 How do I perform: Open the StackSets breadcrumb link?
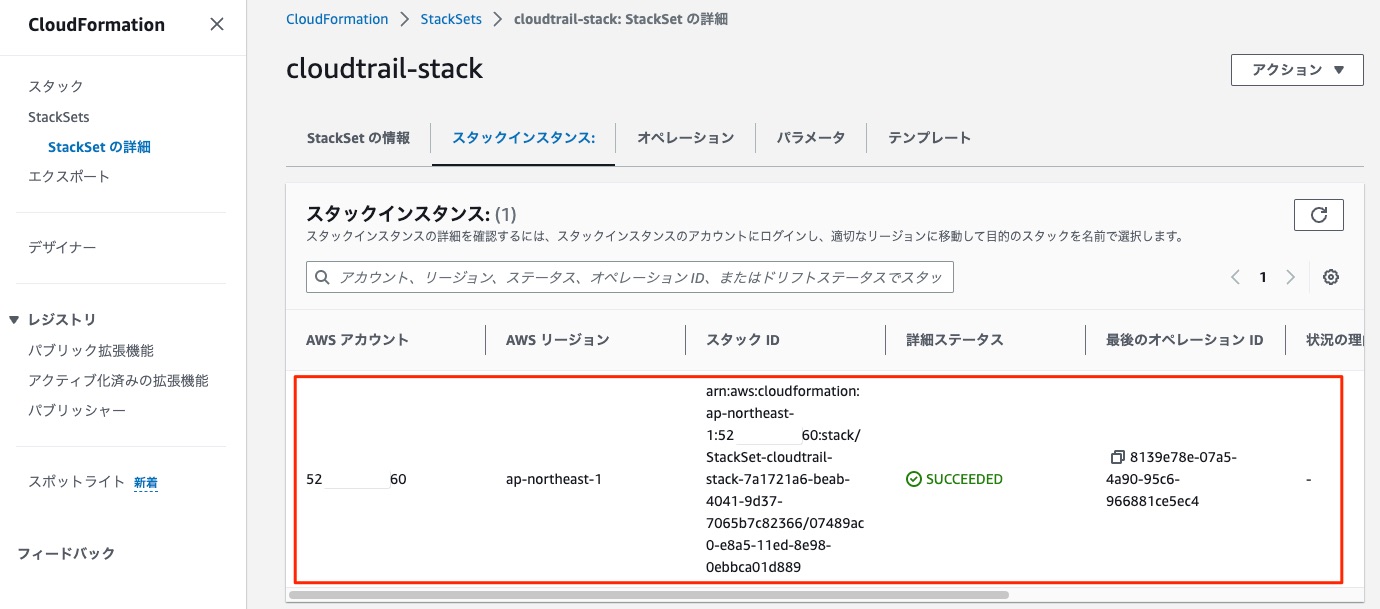click(451, 18)
